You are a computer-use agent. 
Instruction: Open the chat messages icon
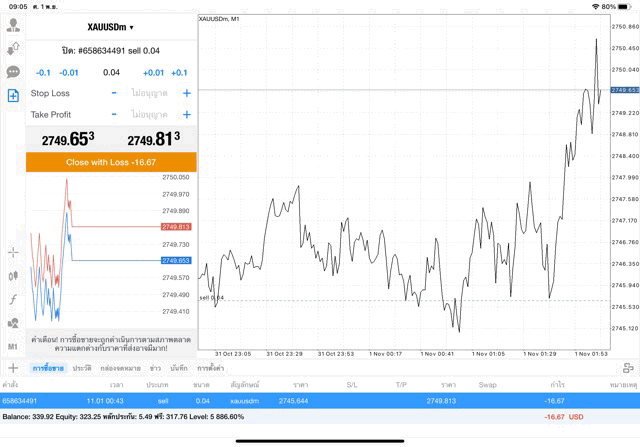coord(13,72)
